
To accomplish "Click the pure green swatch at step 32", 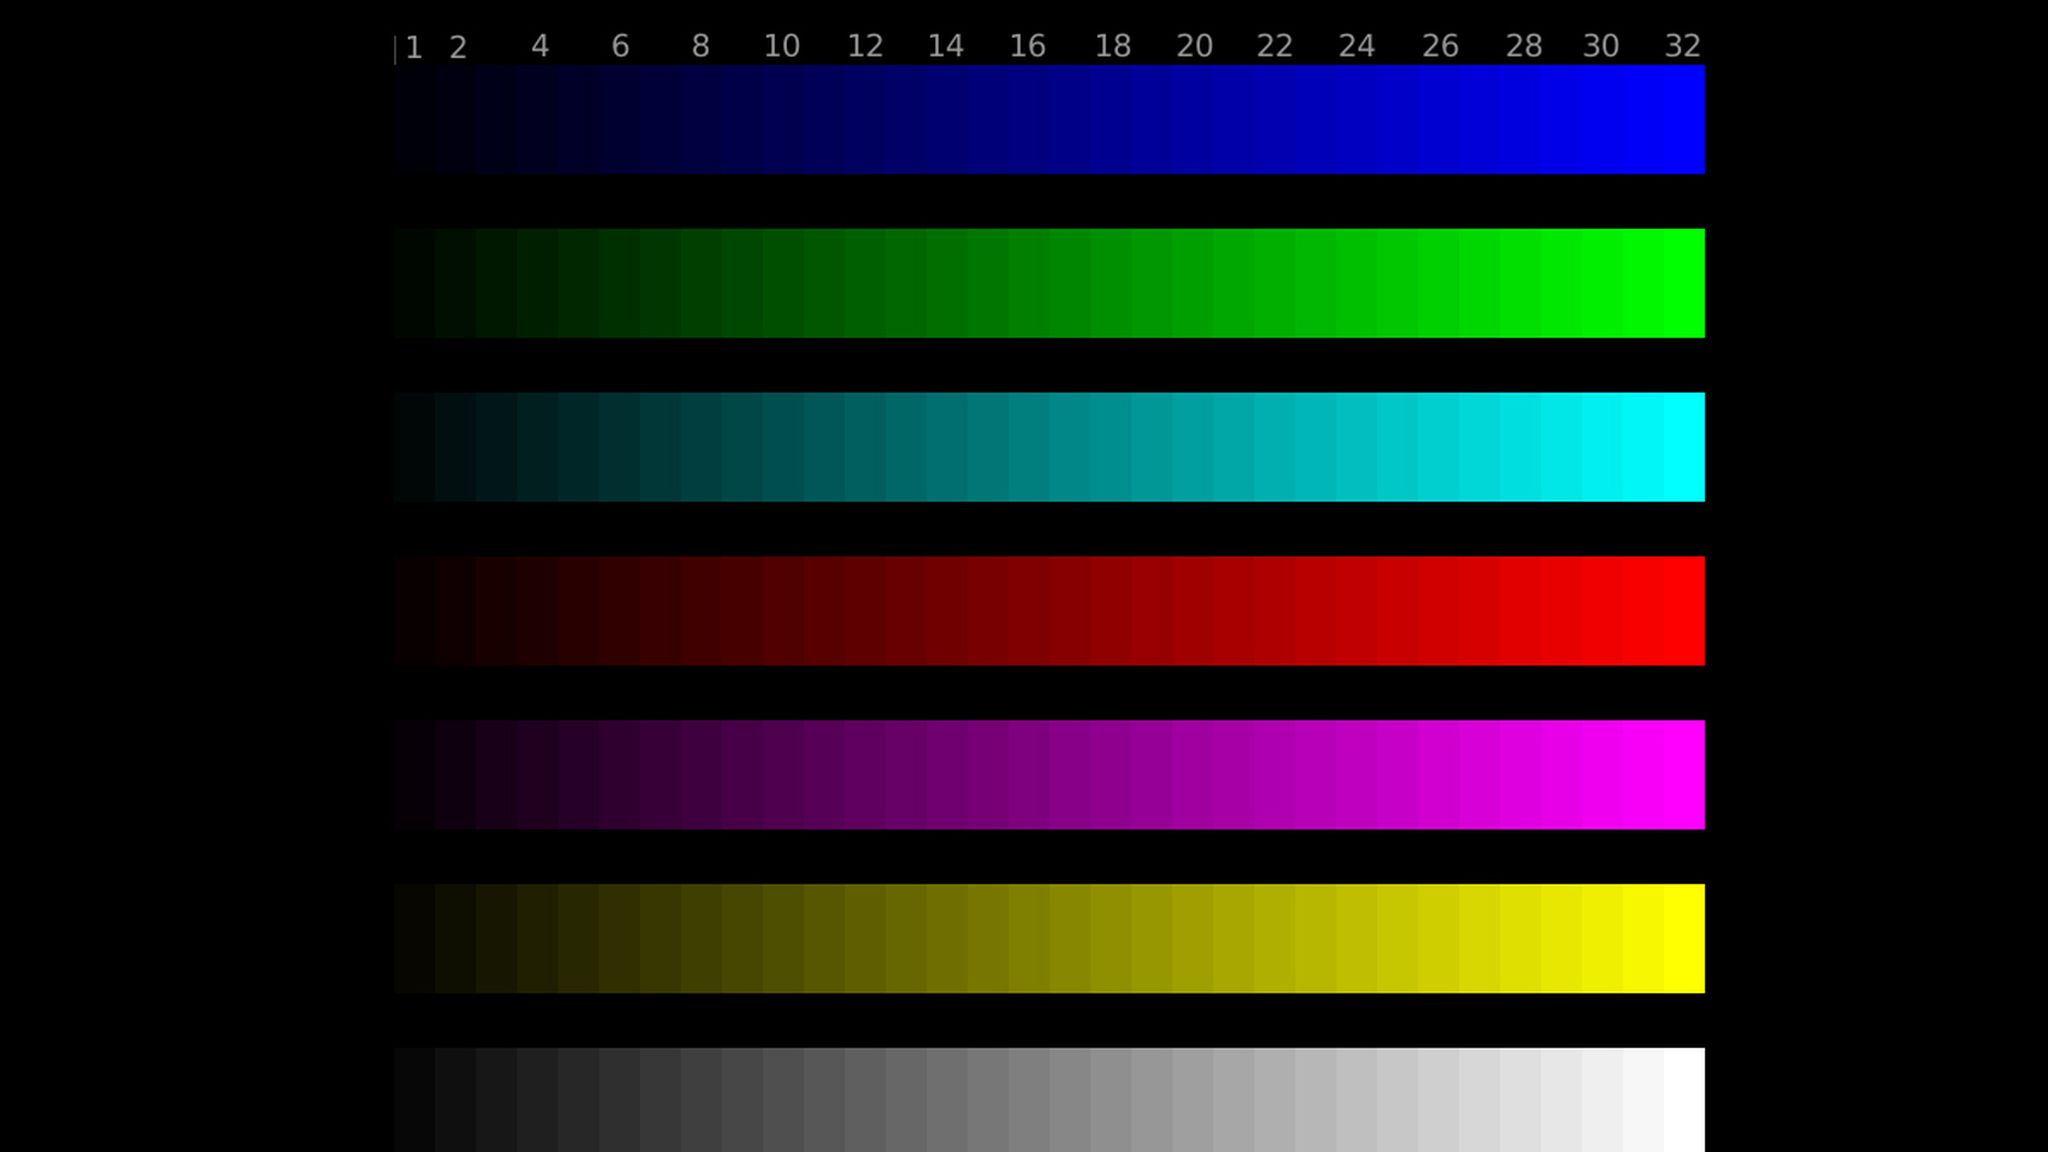I will coord(1684,283).
